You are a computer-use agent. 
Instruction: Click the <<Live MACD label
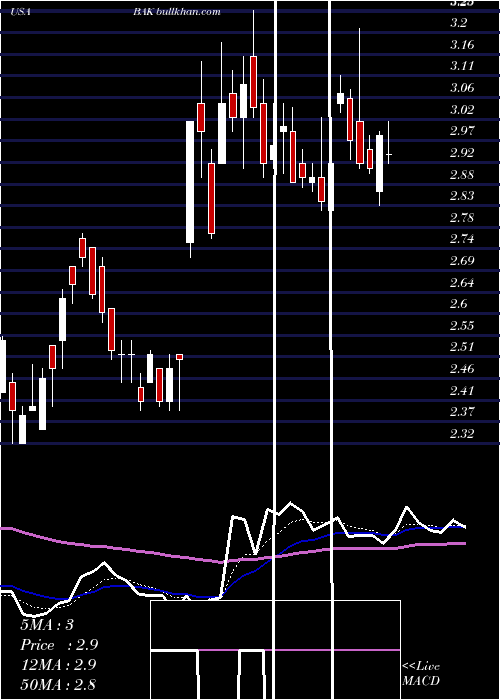[x=421, y=673]
